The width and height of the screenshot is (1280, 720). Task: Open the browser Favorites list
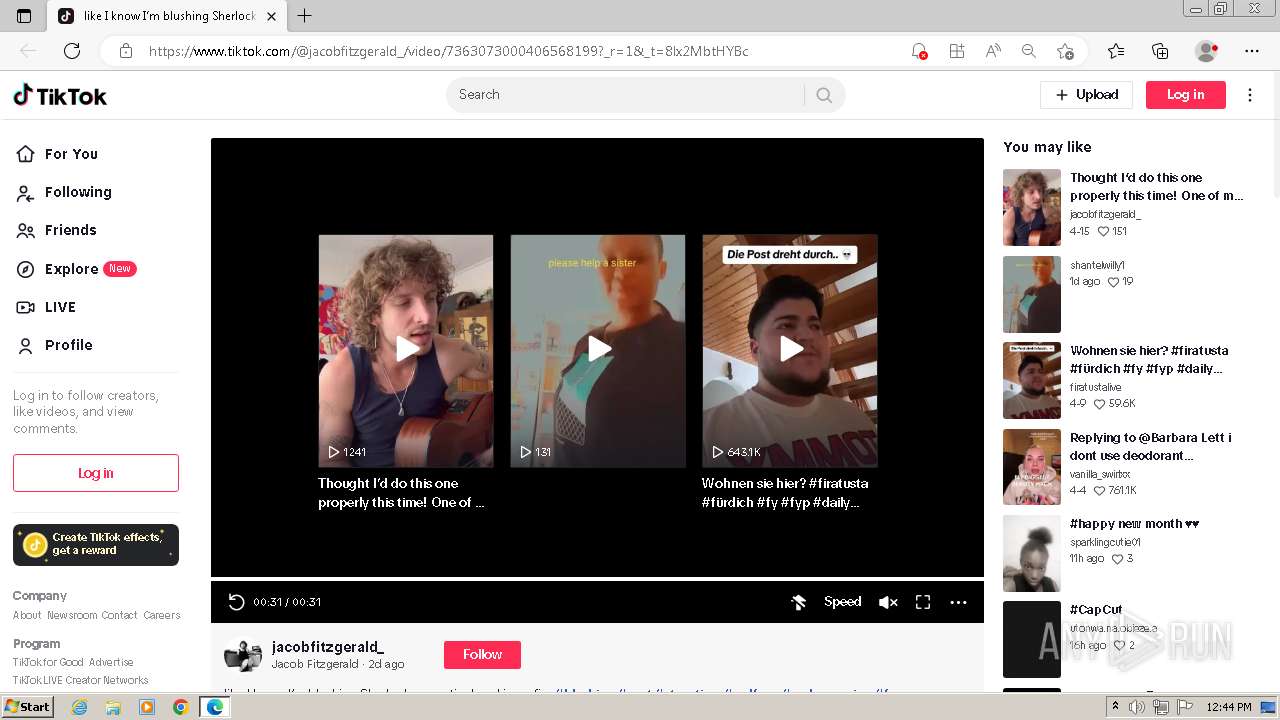pyautogui.click(x=1116, y=51)
